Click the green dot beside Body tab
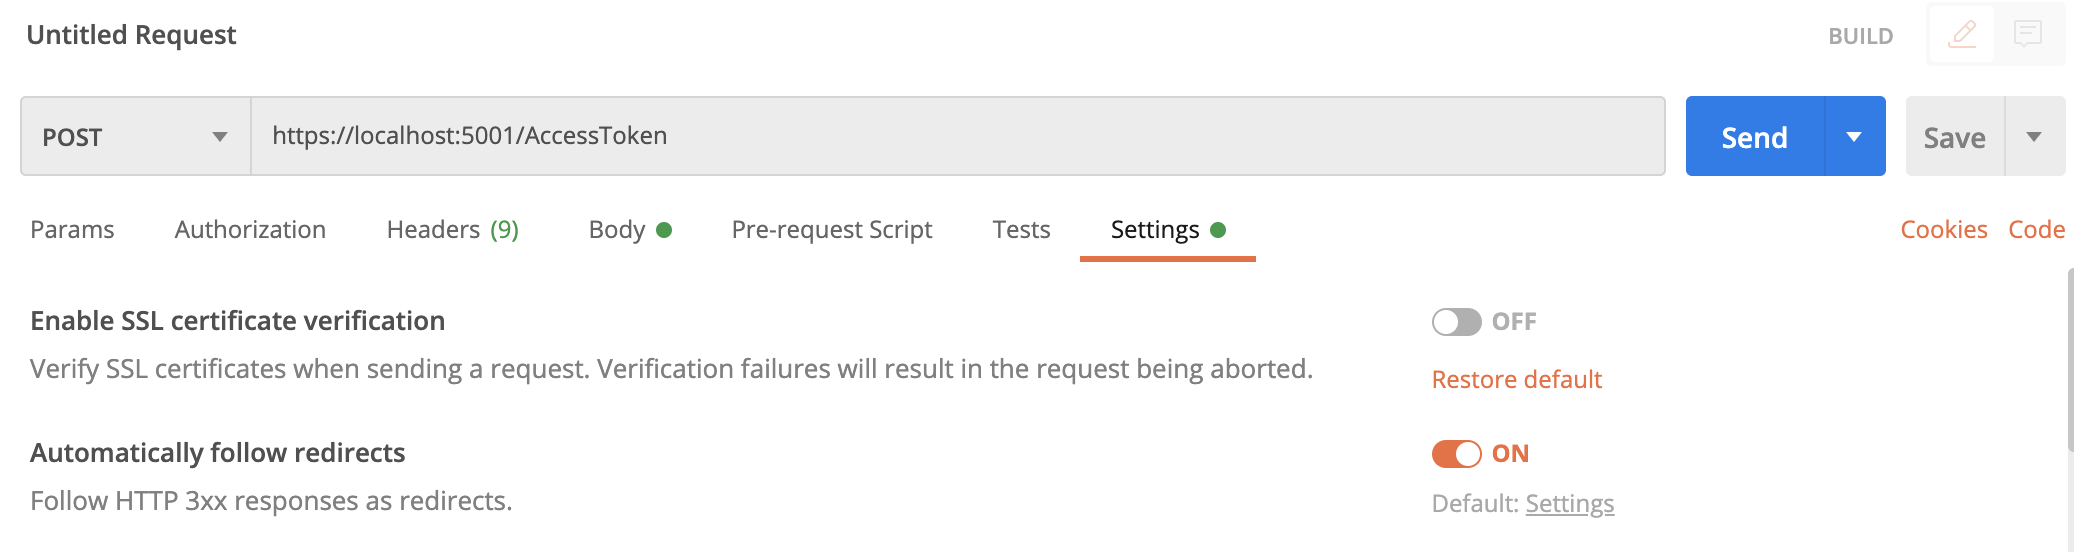This screenshot has height=552, width=2074. [x=664, y=230]
